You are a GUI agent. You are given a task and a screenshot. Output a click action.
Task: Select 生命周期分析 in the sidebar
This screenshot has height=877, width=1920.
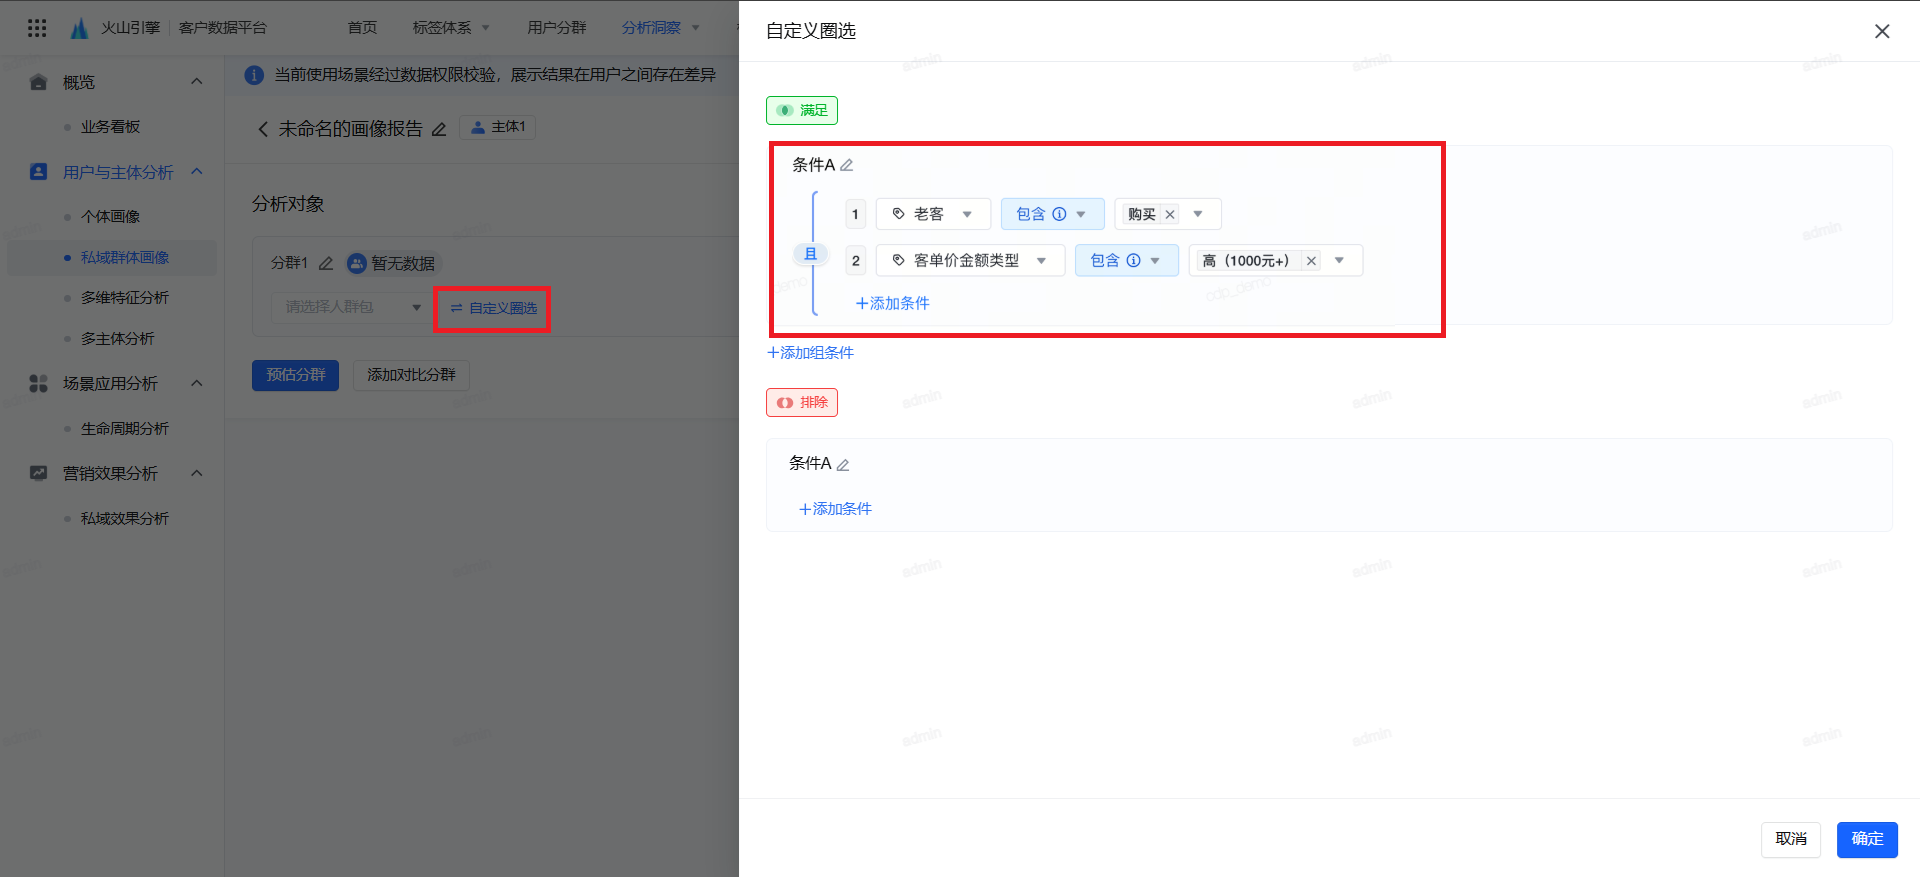[125, 429]
